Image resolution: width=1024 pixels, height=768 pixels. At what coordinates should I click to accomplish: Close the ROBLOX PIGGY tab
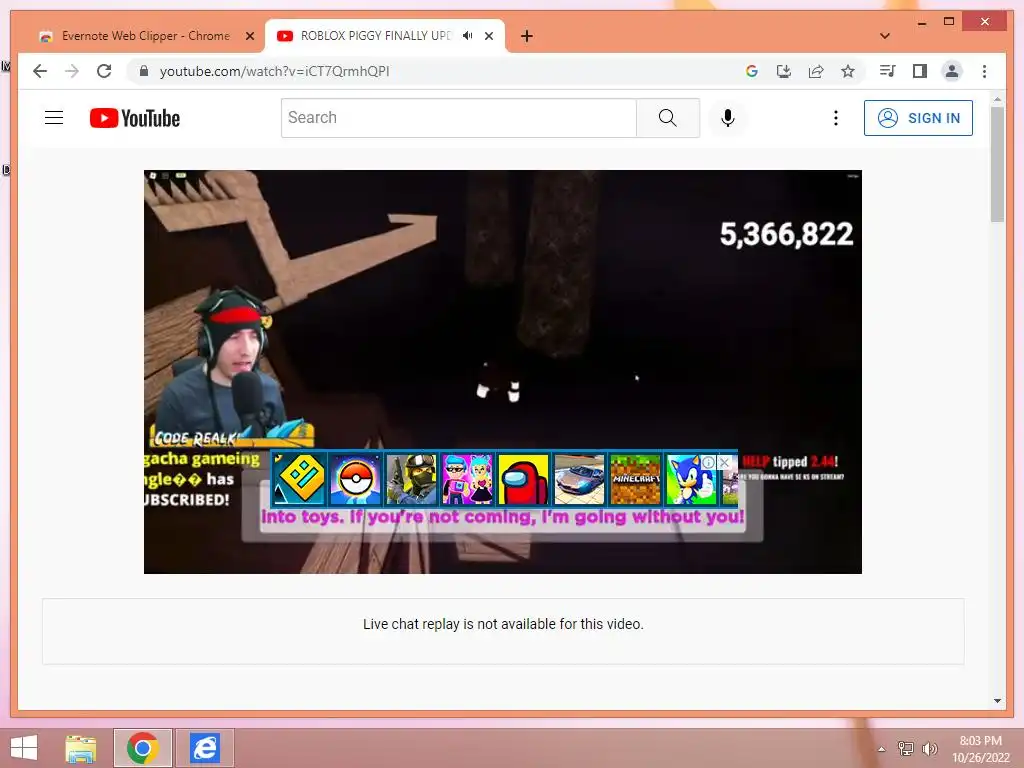(489, 36)
